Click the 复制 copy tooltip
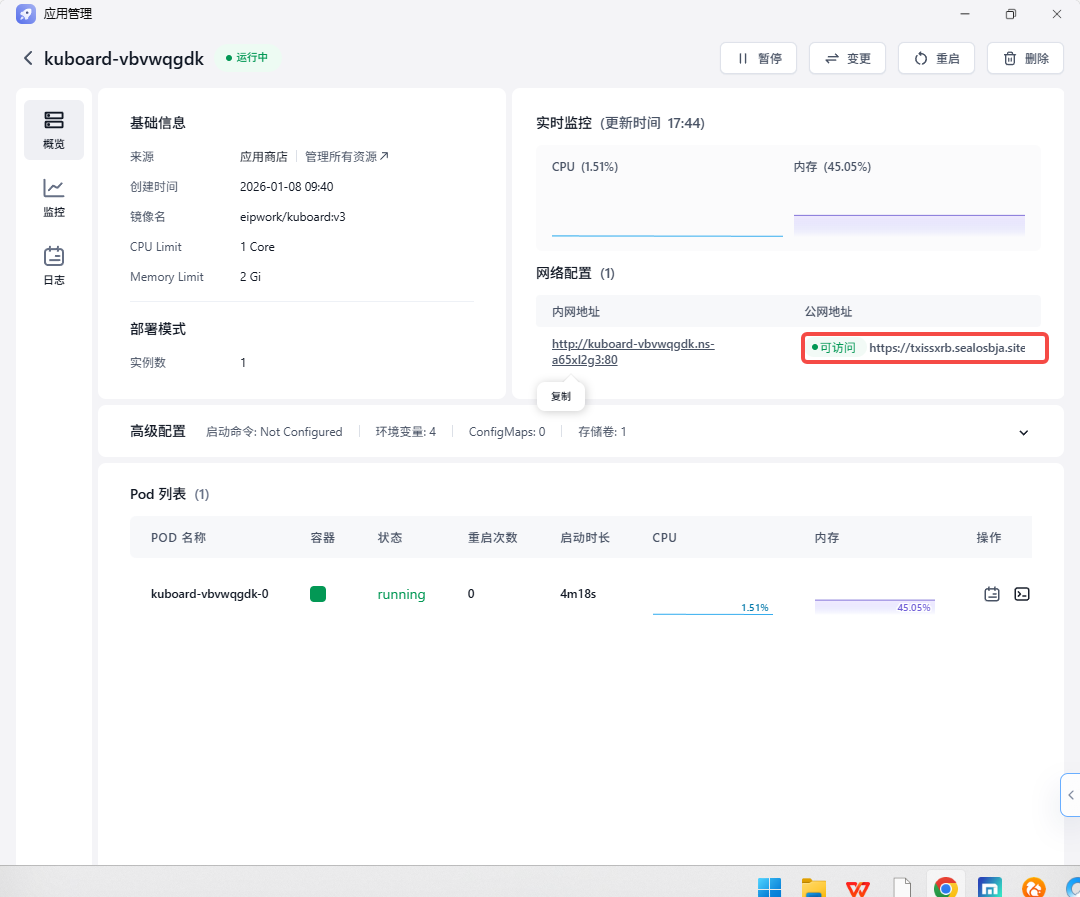 click(561, 397)
